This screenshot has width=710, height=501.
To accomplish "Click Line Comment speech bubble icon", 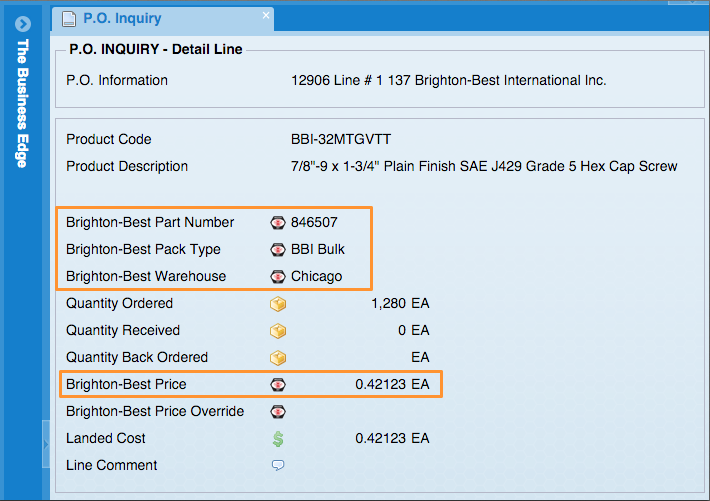I will 278,465.
